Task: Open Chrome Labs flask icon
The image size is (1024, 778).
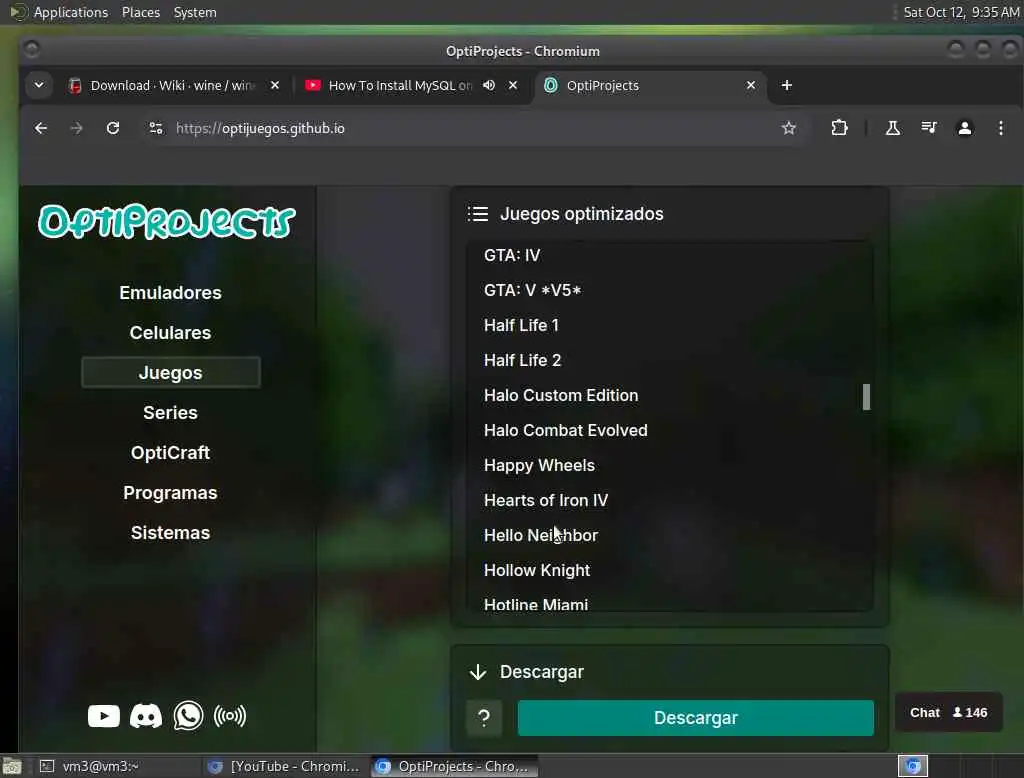Action: click(x=893, y=128)
